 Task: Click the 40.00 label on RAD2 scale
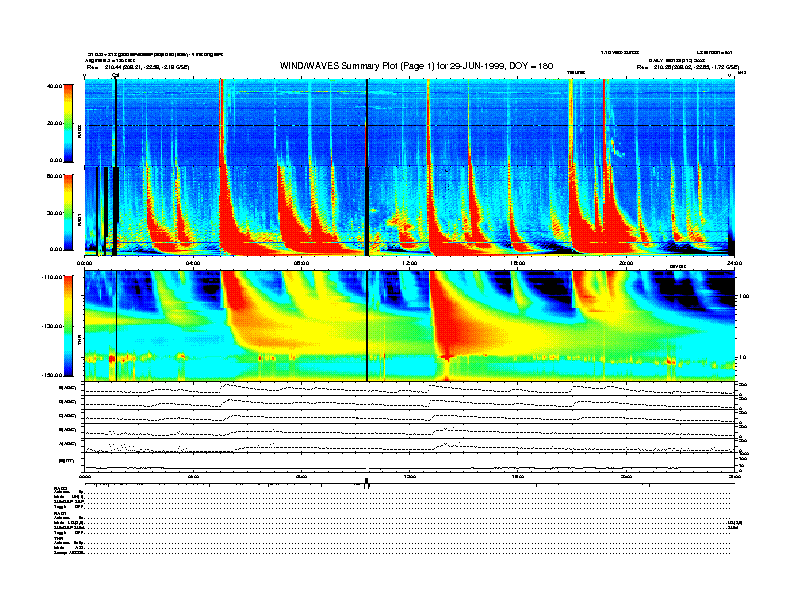click(x=54, y=86)
